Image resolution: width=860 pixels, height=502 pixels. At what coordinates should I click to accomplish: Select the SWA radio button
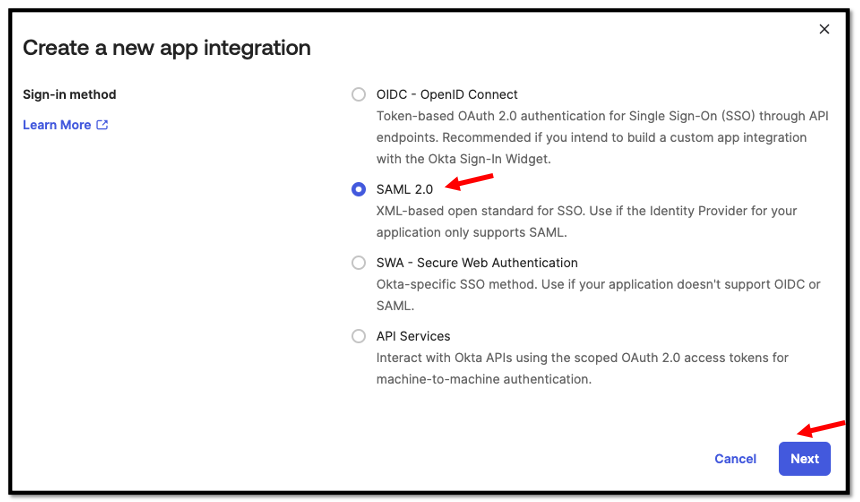358,263
